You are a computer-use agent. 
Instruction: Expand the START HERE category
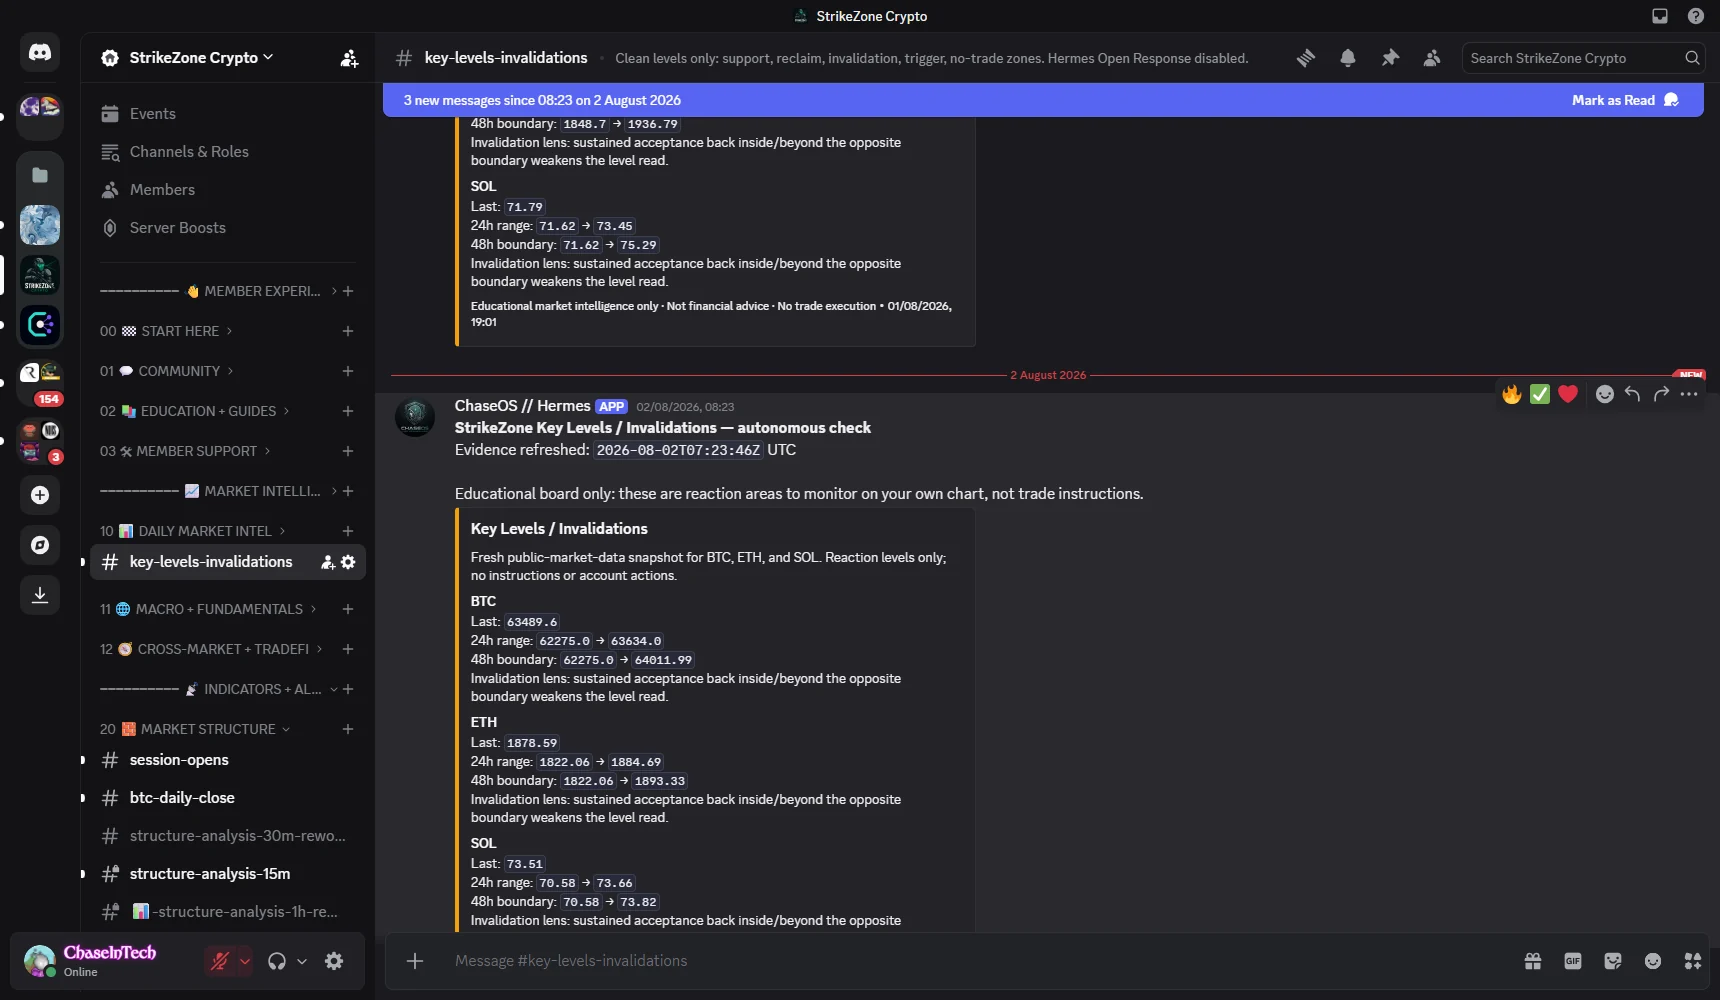coord(166,331)
